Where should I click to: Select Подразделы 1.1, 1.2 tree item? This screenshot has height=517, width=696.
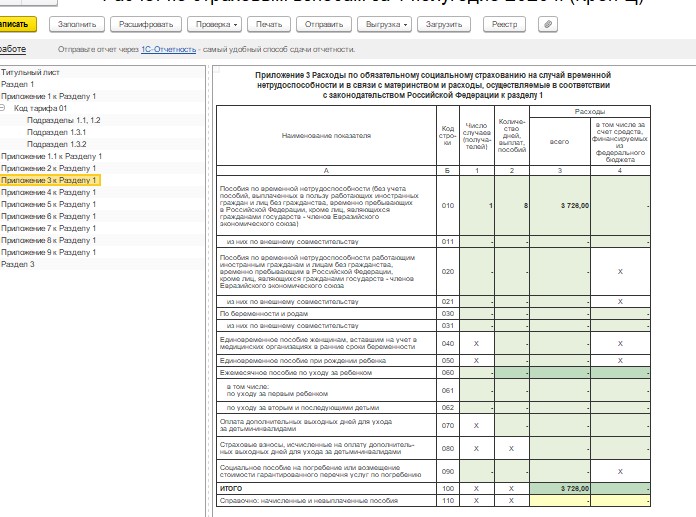pyautogui.click(x=63, y=120)
